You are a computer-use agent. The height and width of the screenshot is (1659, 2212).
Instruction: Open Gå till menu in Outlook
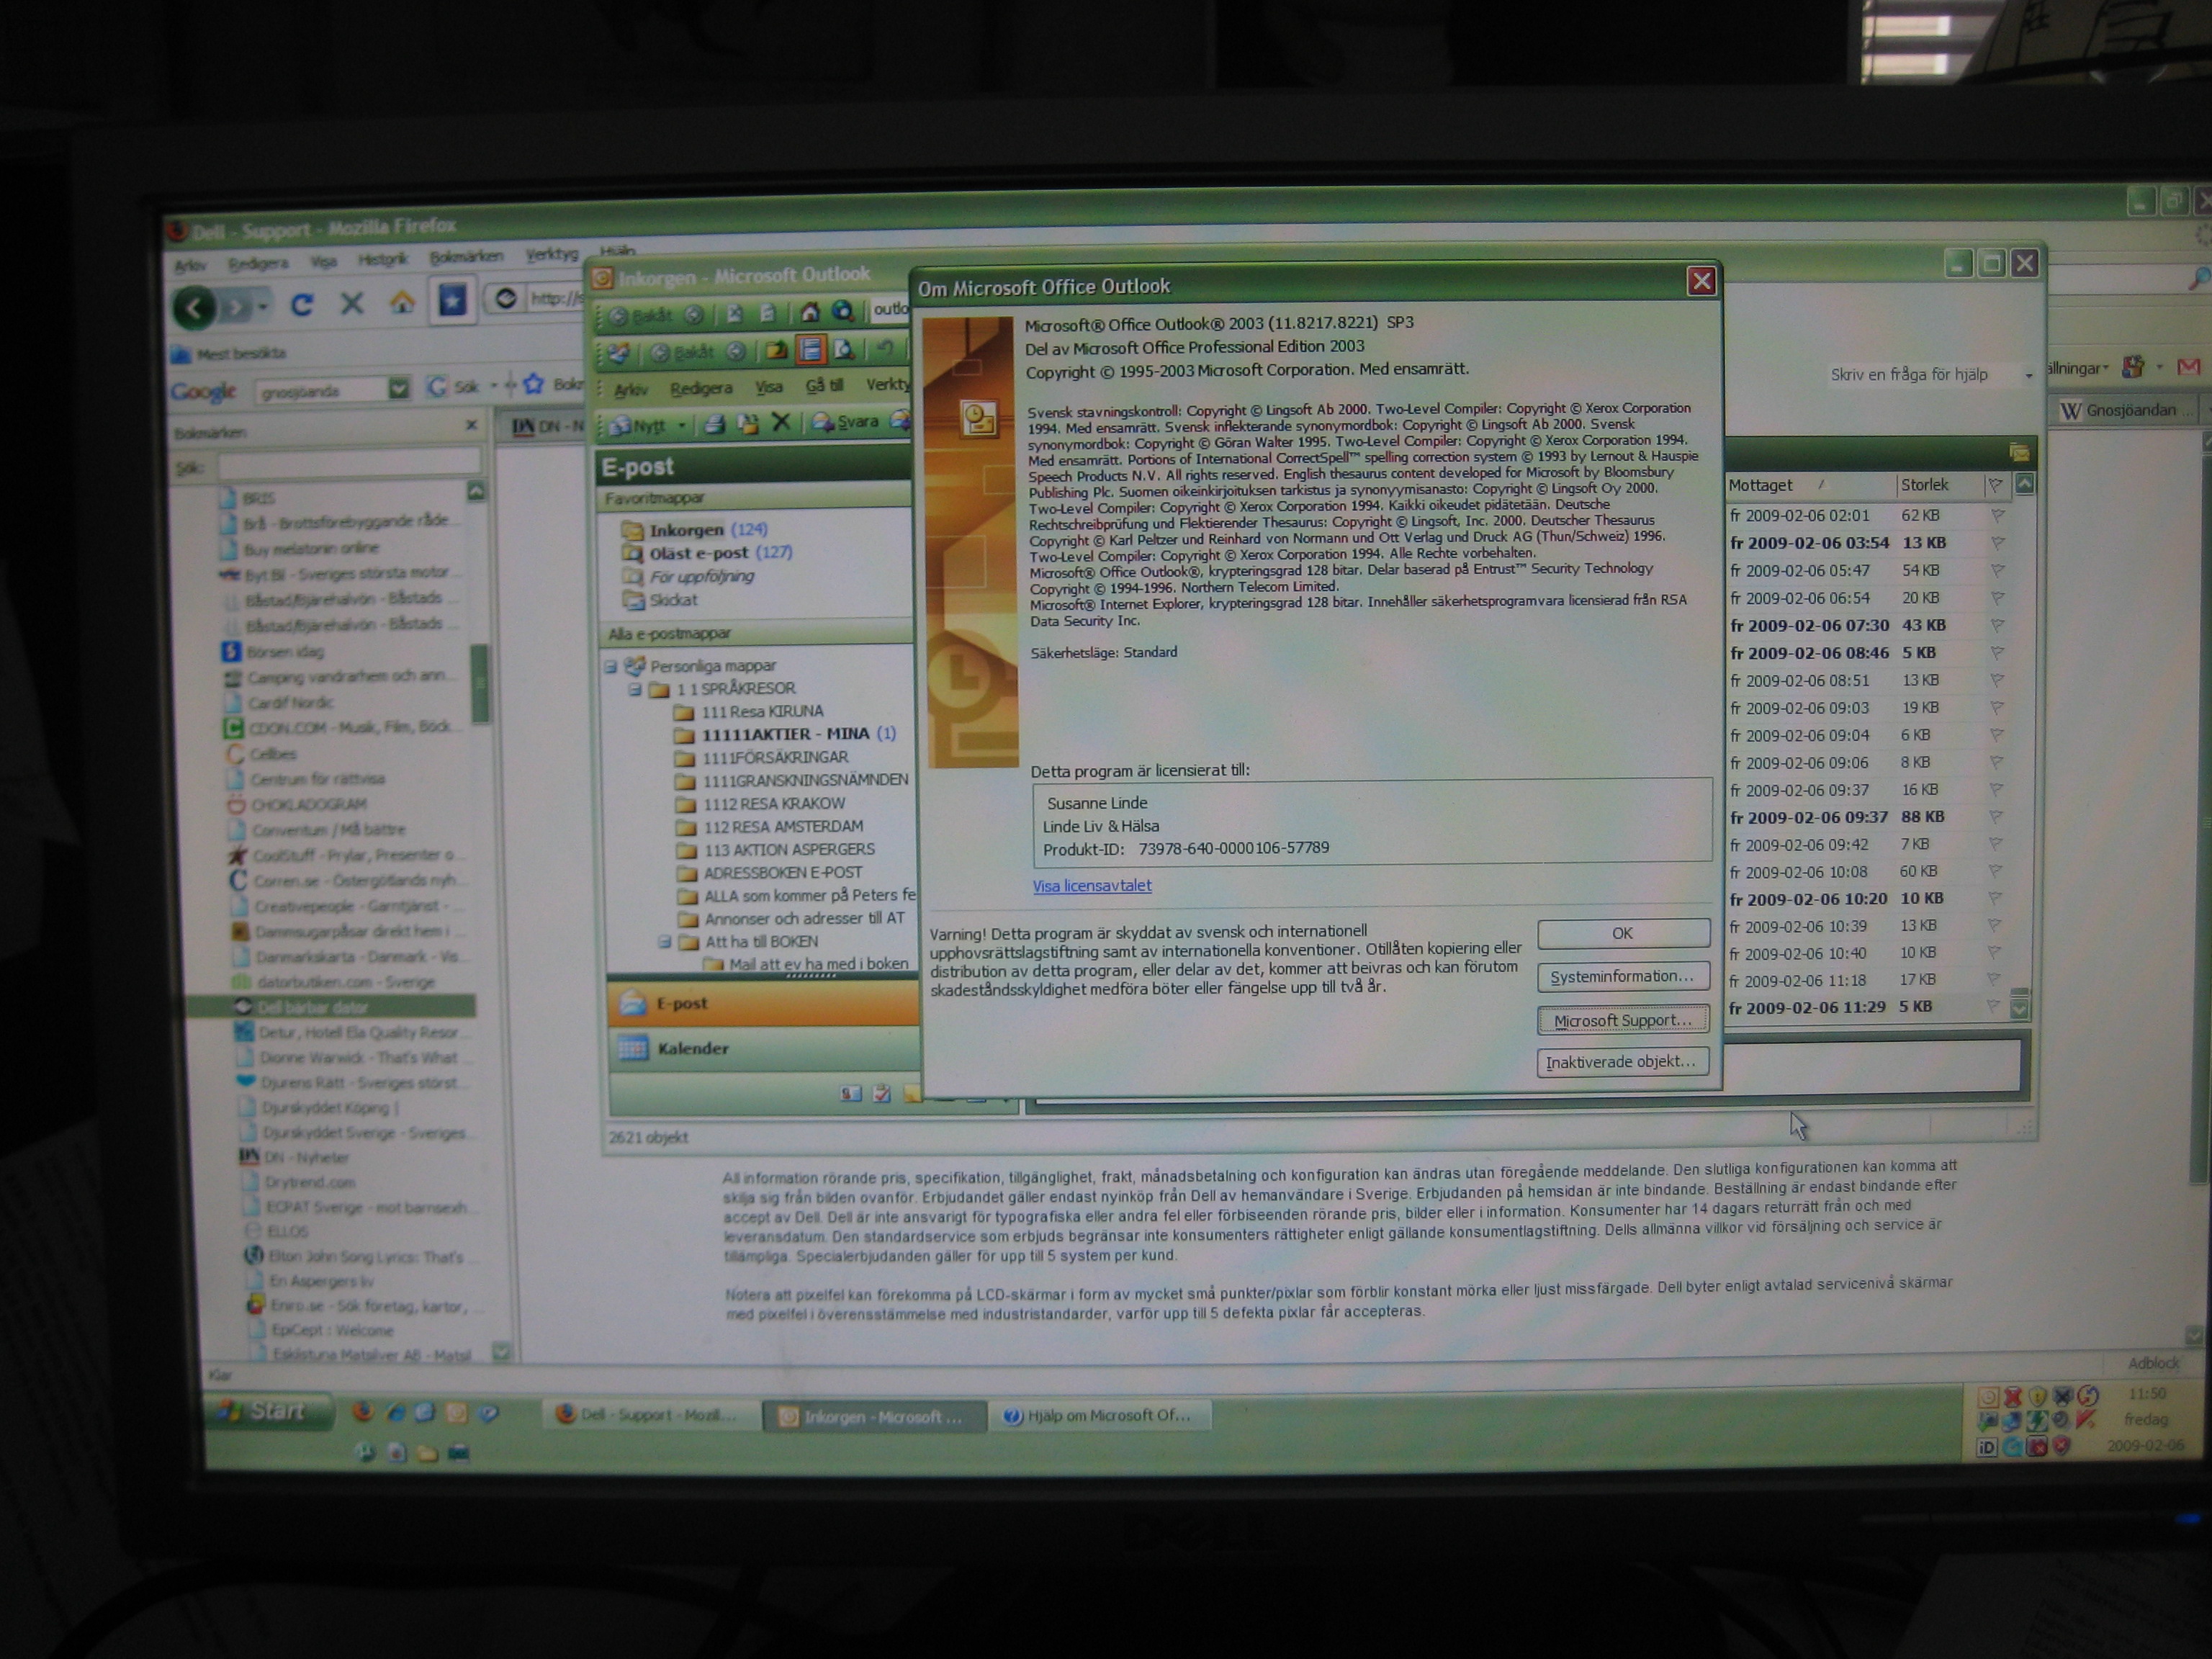(824, 386)
